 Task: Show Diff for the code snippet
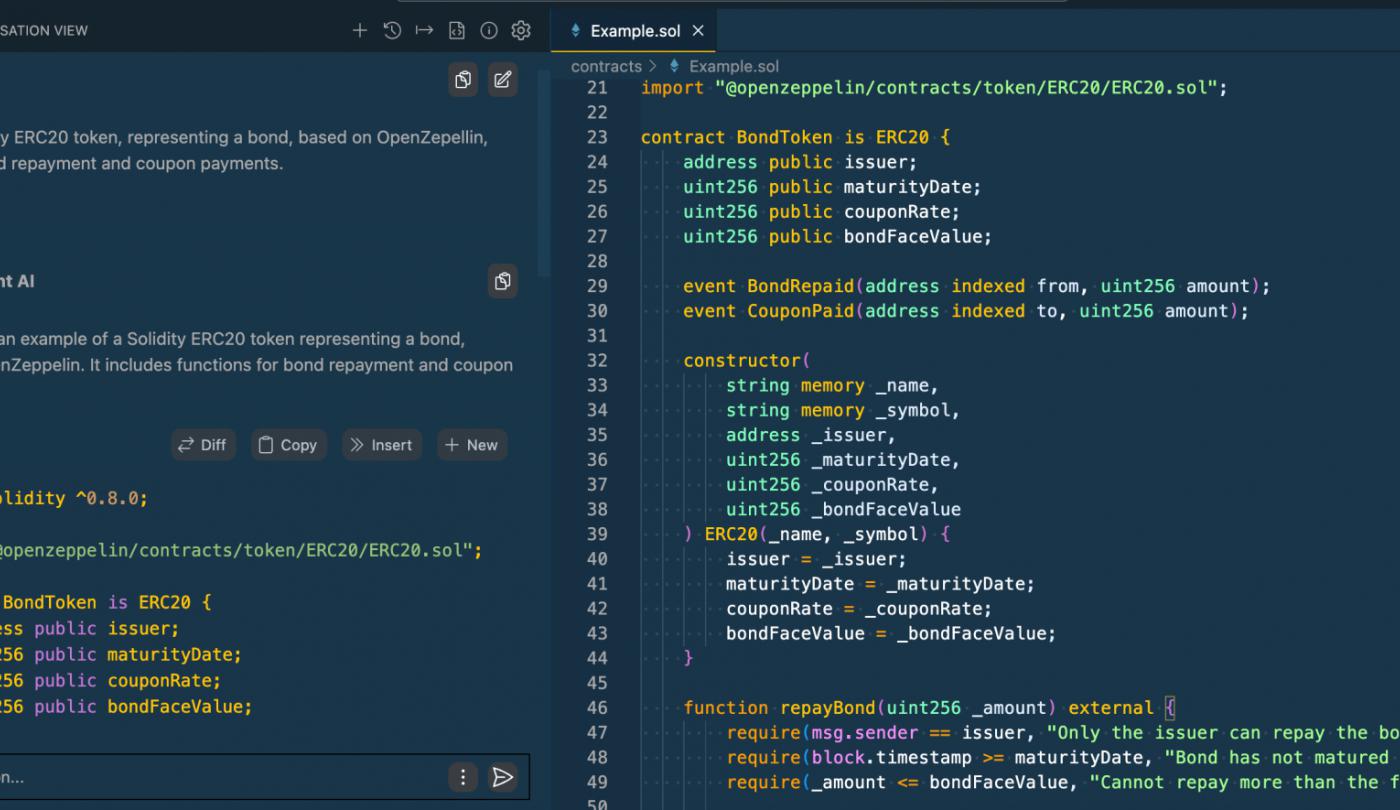[x=203, y=445]
